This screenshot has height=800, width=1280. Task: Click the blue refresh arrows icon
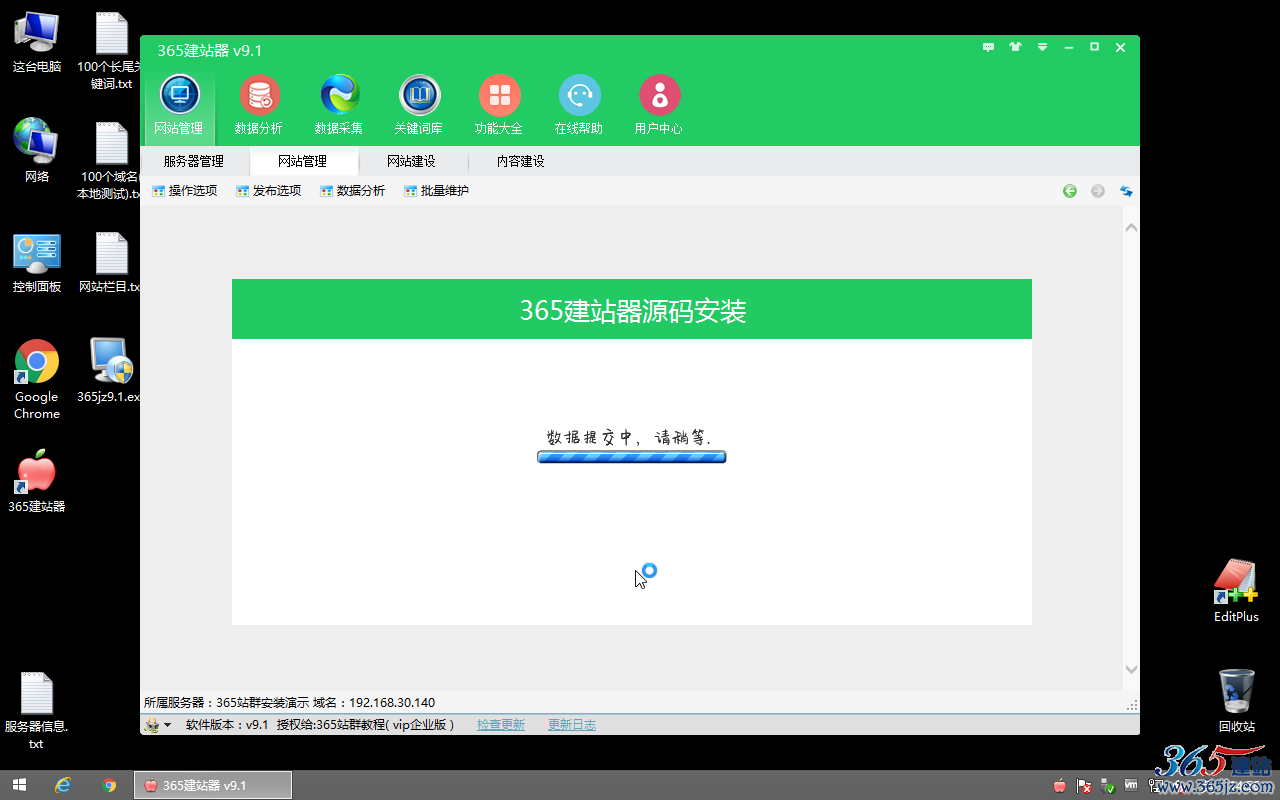[x=1126, y=191]
